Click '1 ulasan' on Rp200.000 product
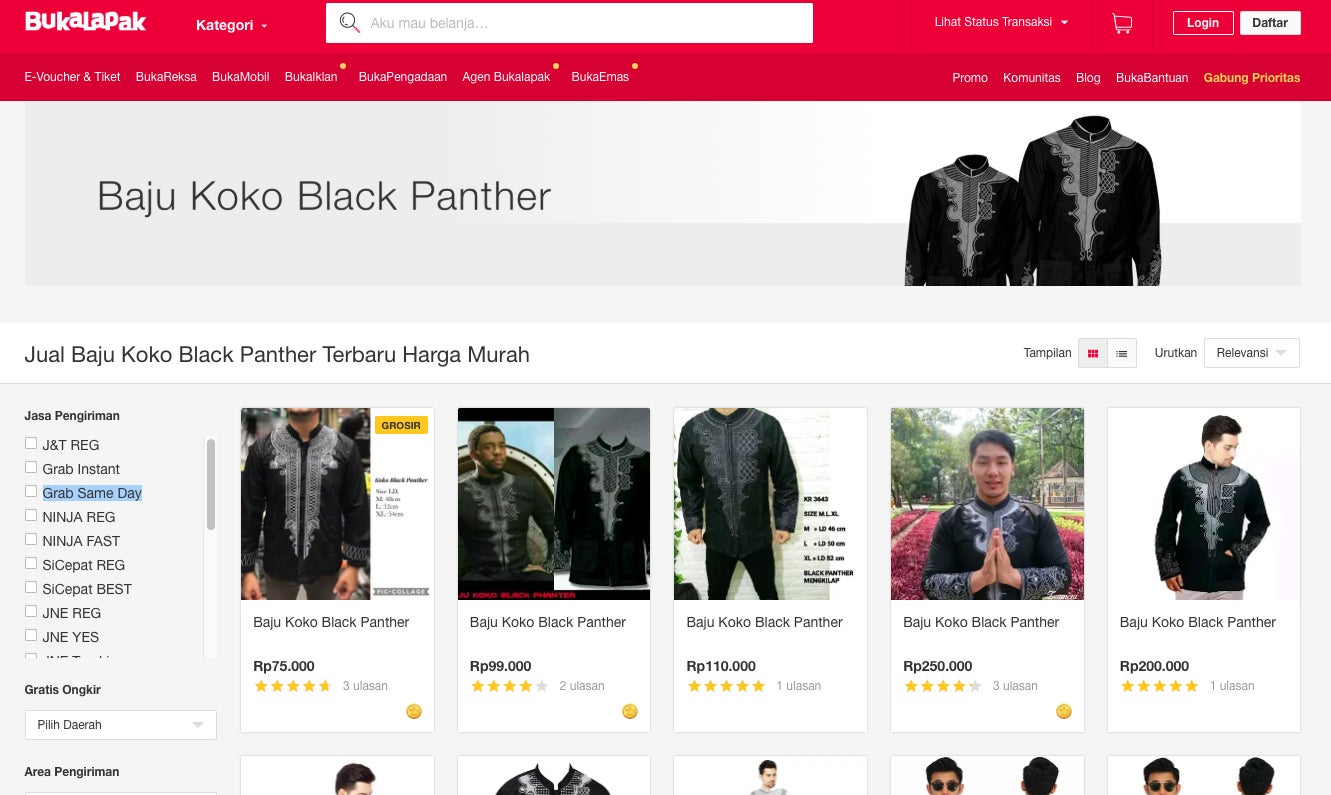1331x795 pixels. [1232, 686]
